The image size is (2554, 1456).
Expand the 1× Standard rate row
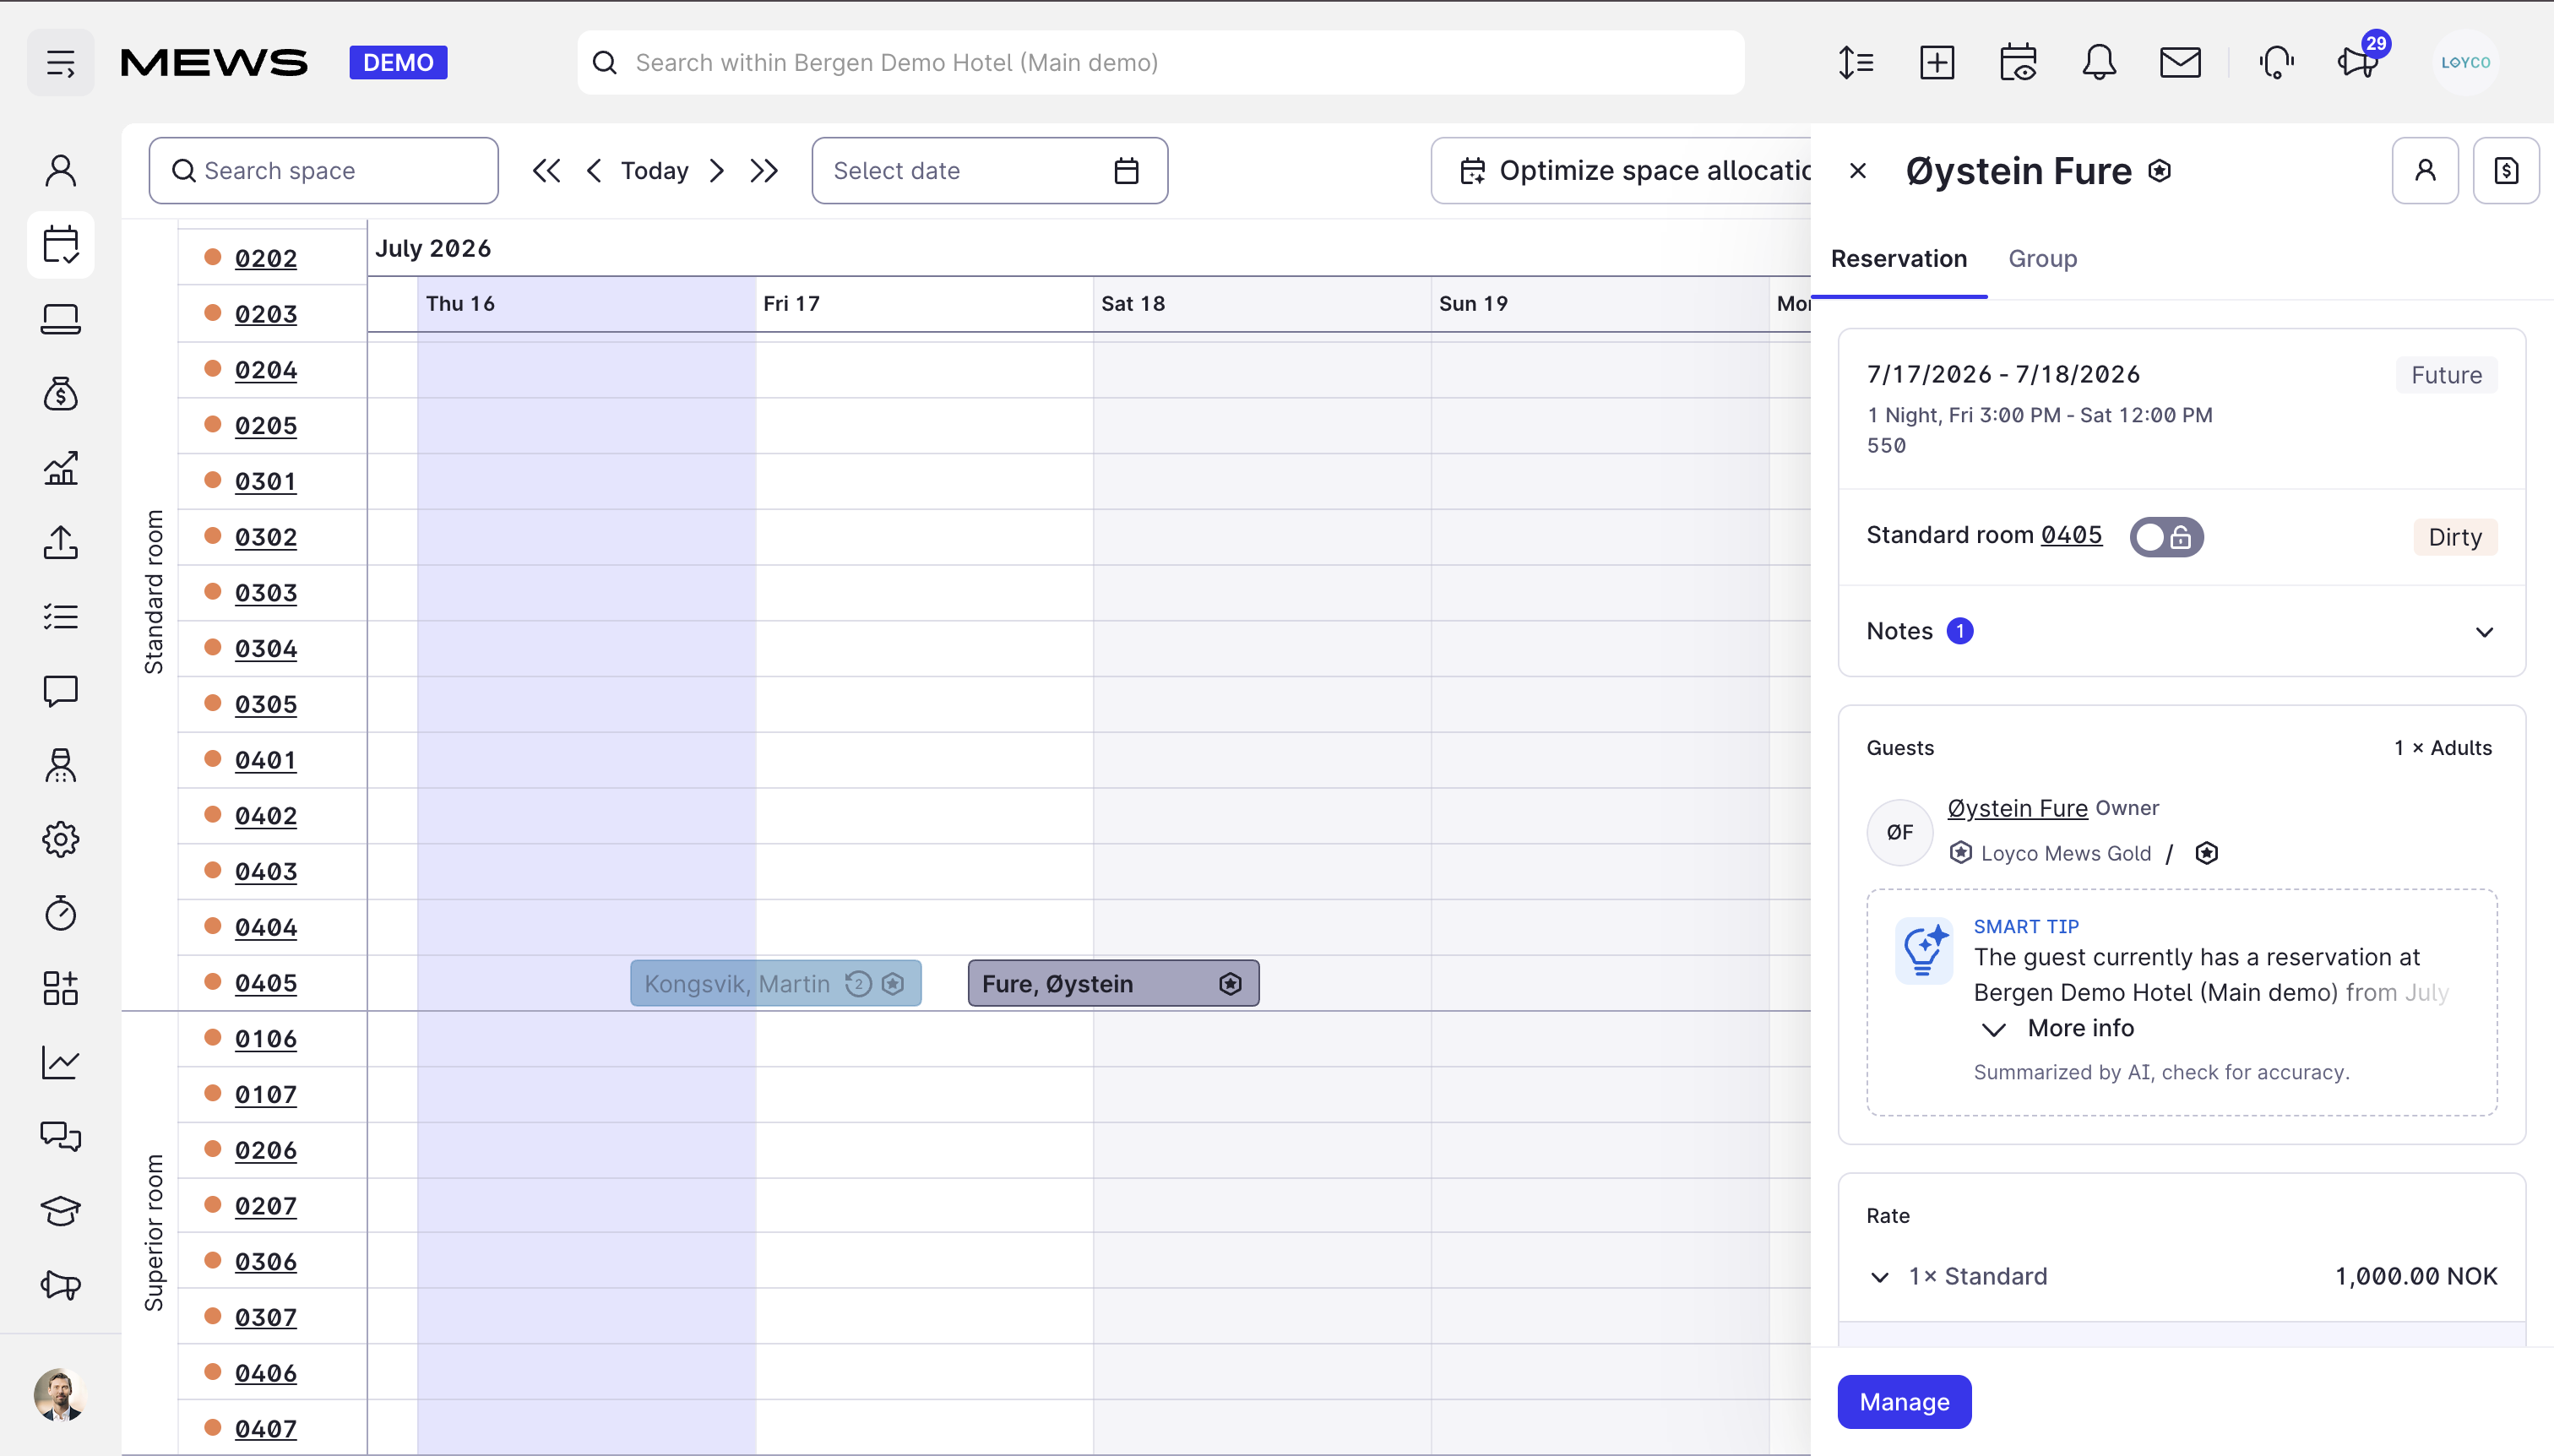[x=2182, y=1277]
